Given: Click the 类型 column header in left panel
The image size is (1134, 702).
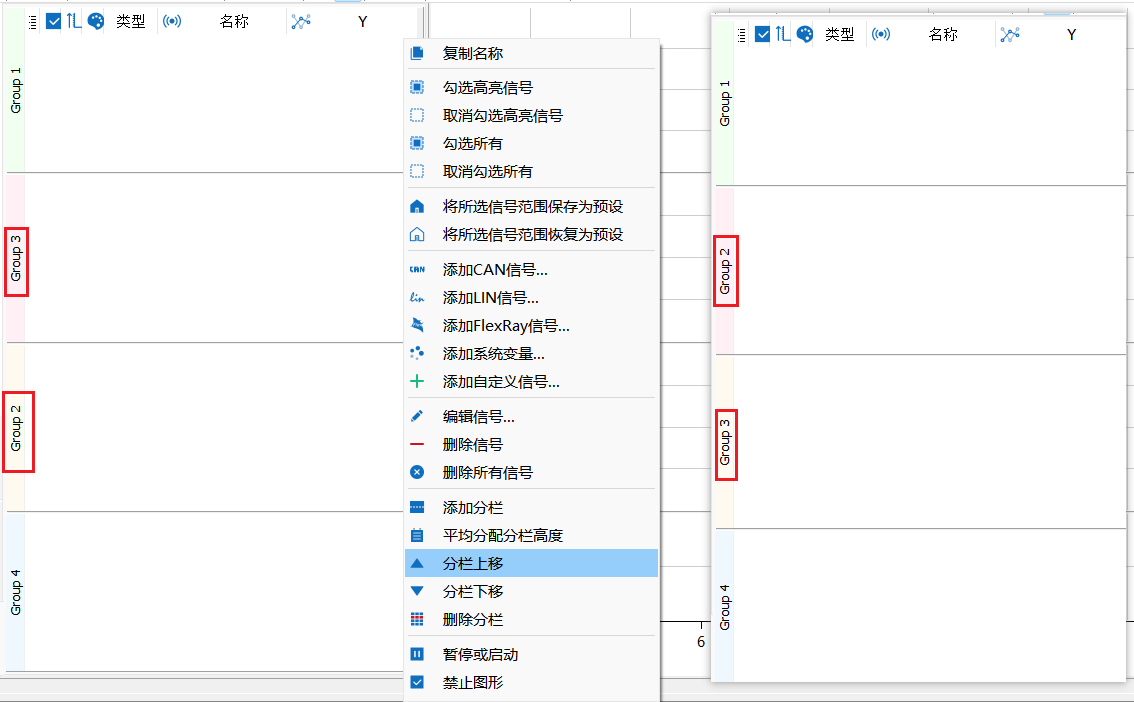Looking at the screenshot, I should point(131,22).
